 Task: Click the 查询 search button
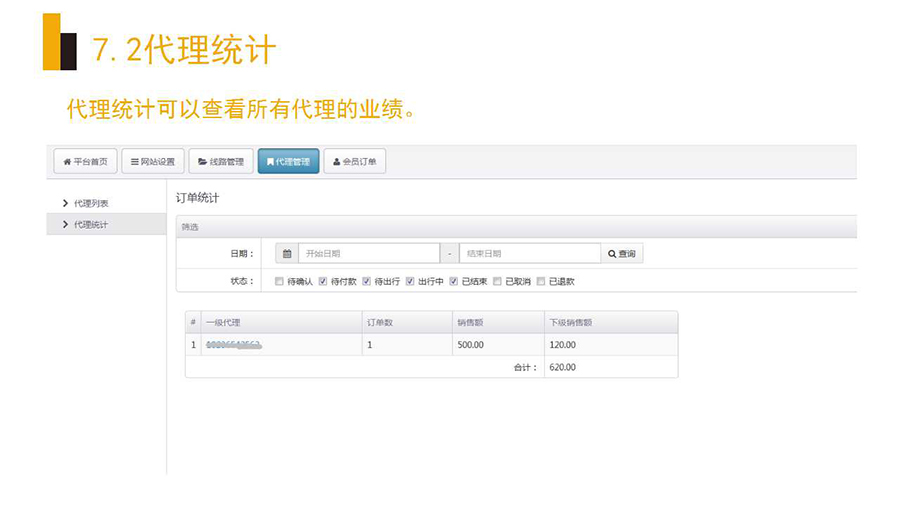point(622,254)
